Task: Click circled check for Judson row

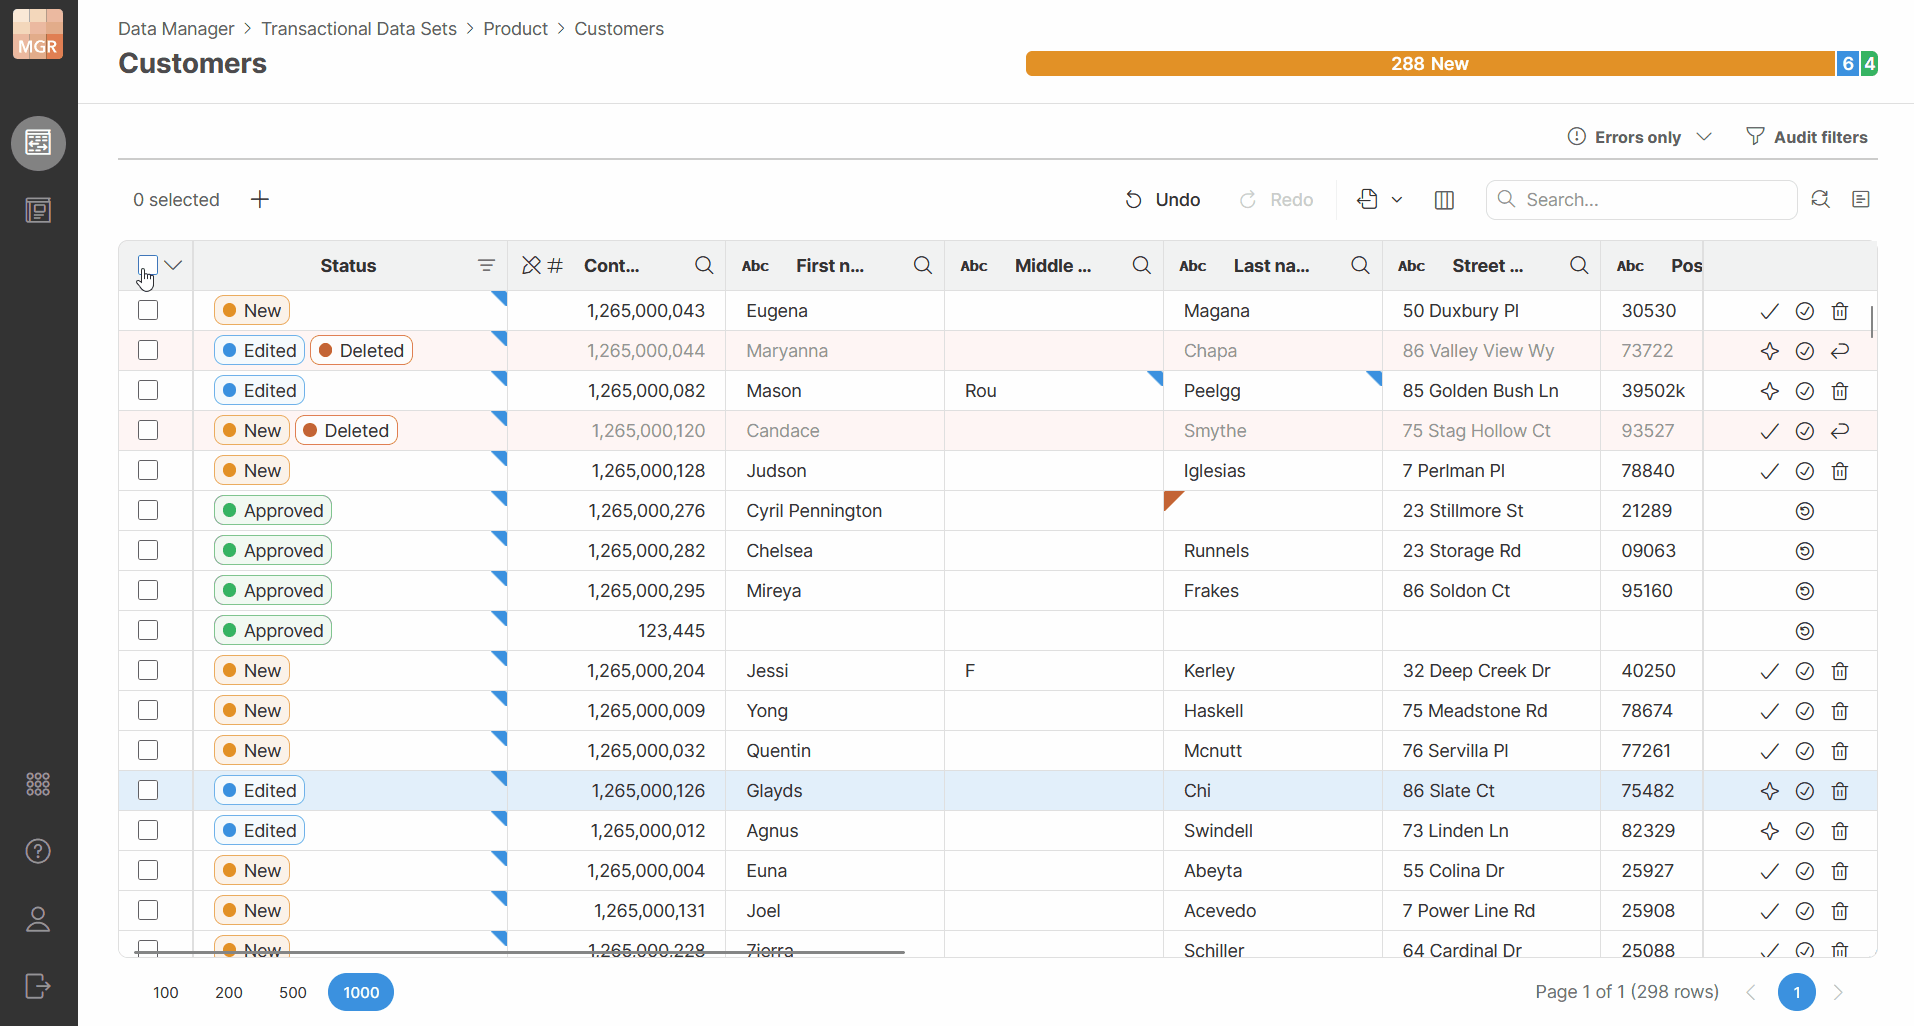Action: pos(1805,471)
